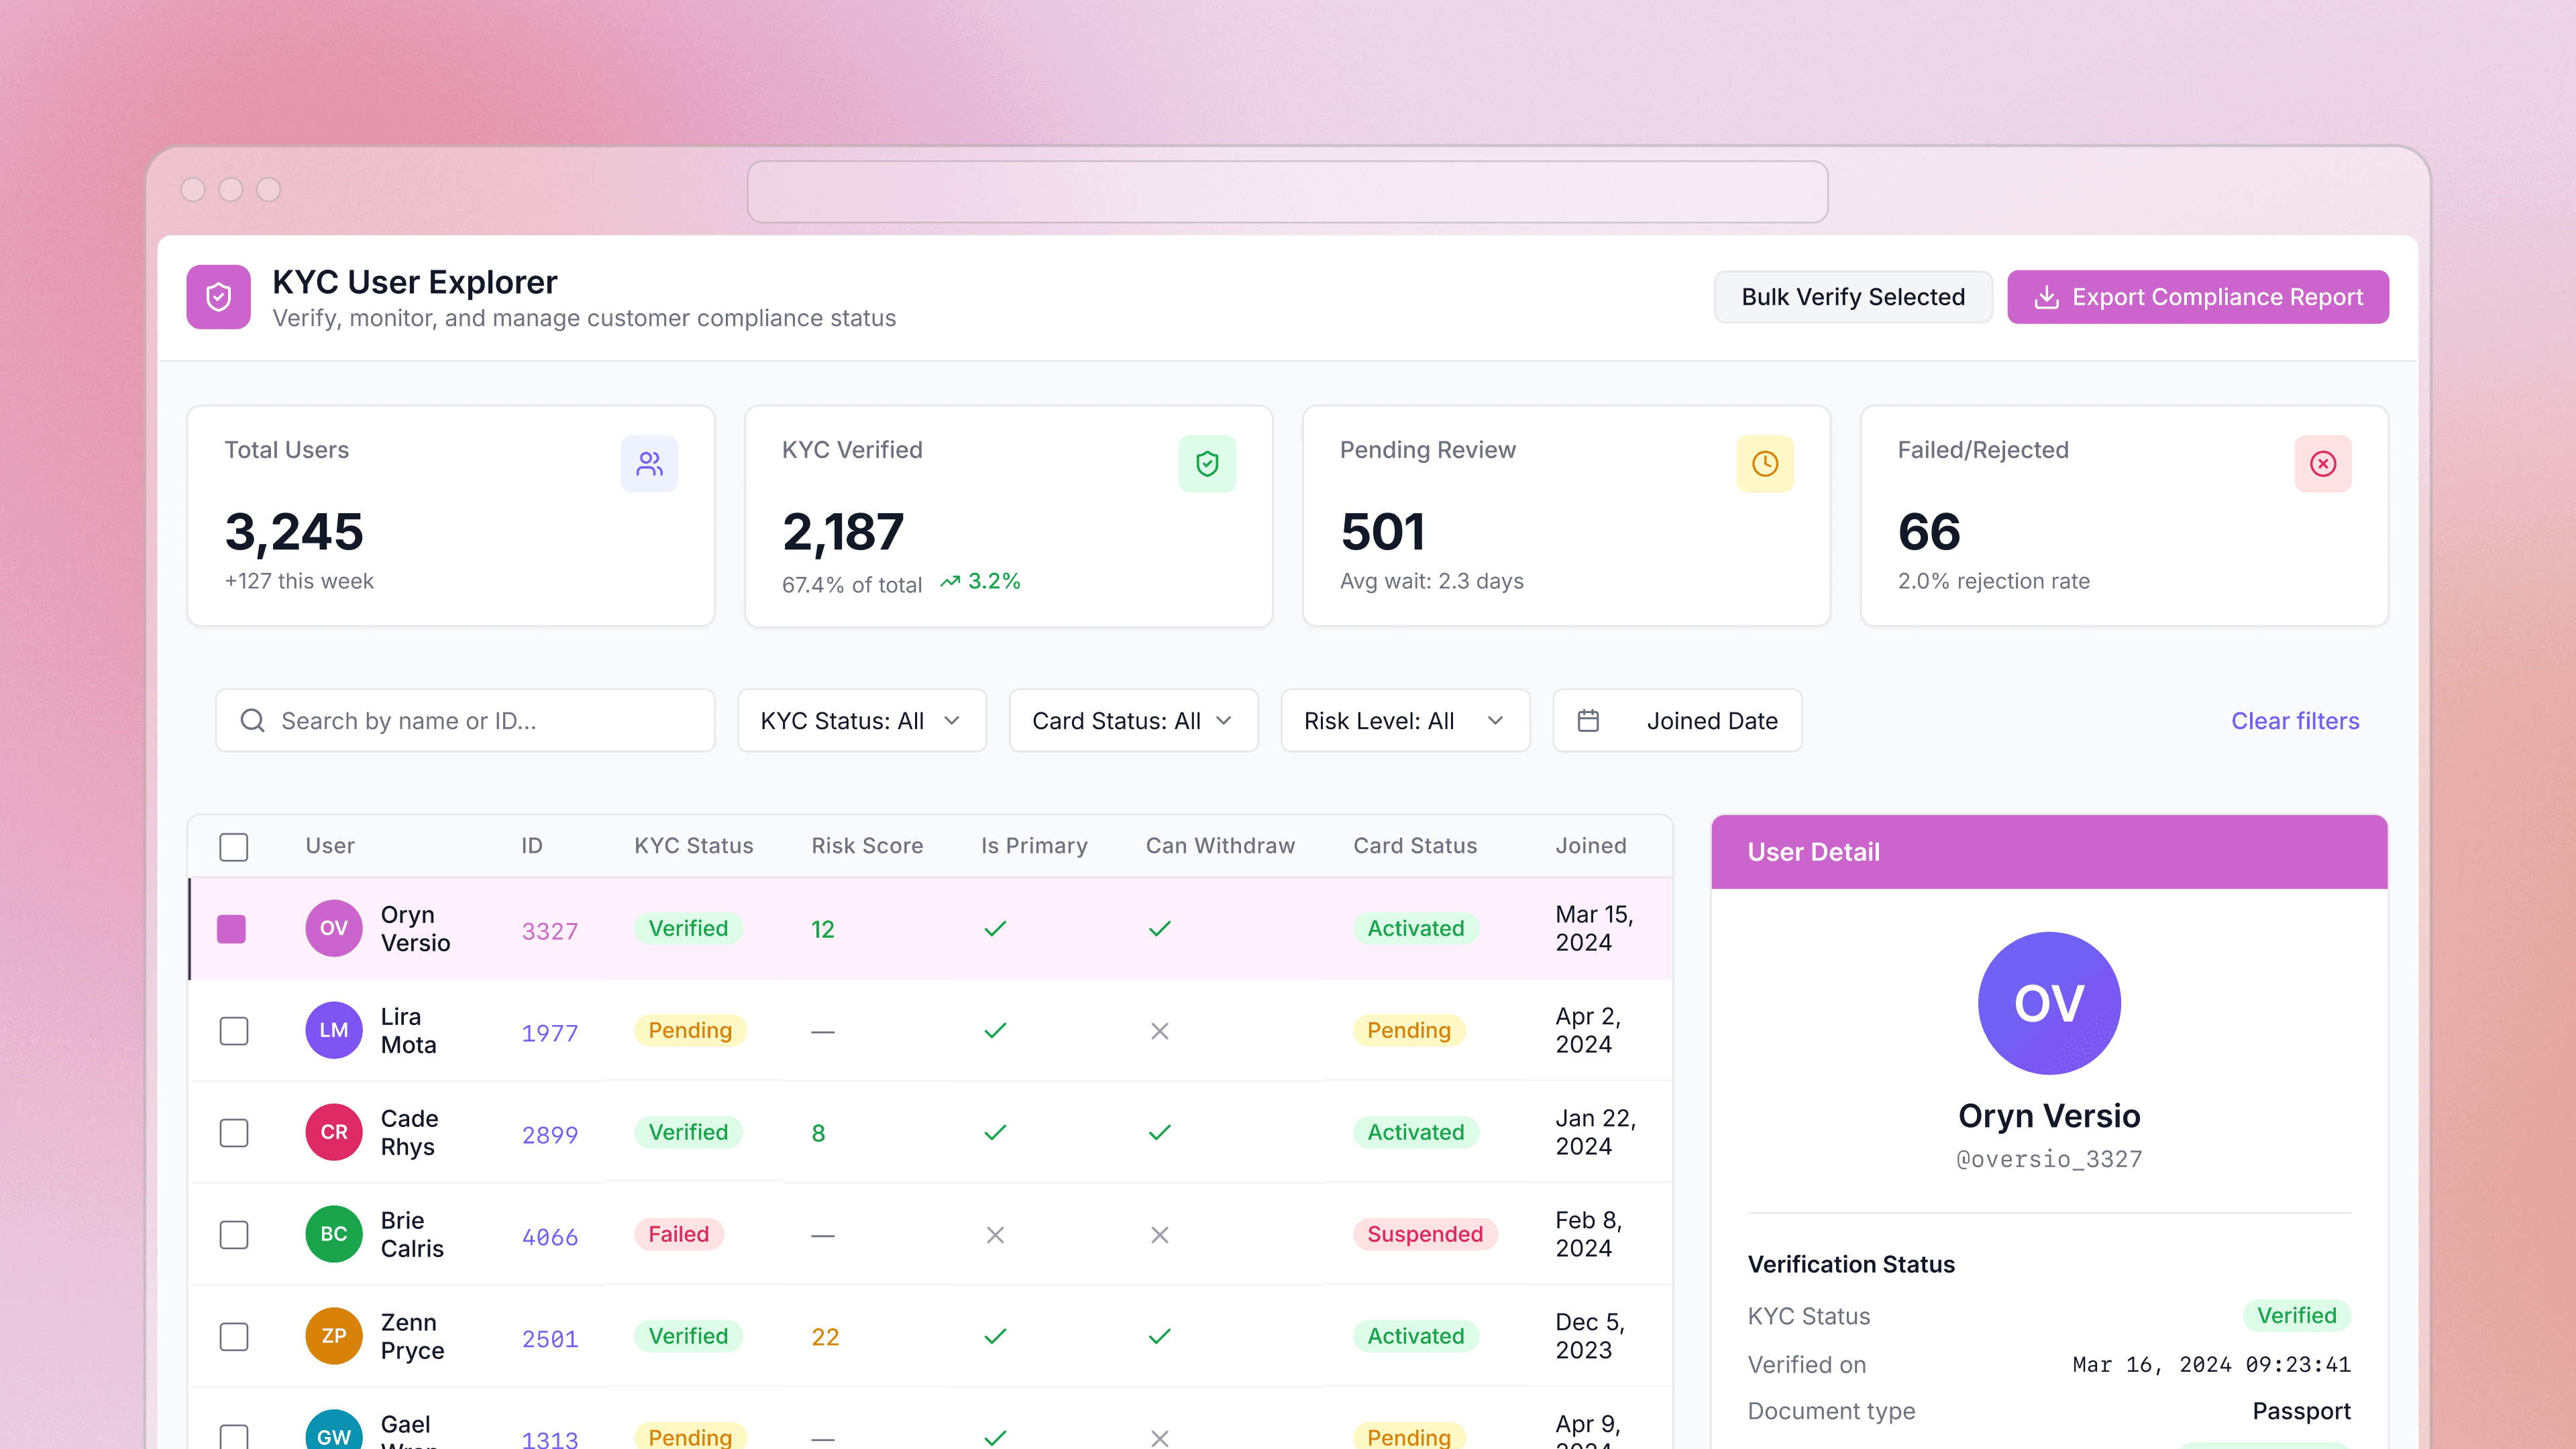Check the Cade Rhys row checkbox

(234, 1133)
